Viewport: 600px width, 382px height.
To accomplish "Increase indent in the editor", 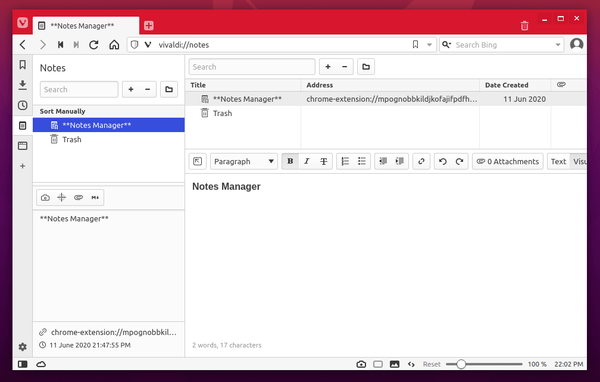I will [400, 161].
